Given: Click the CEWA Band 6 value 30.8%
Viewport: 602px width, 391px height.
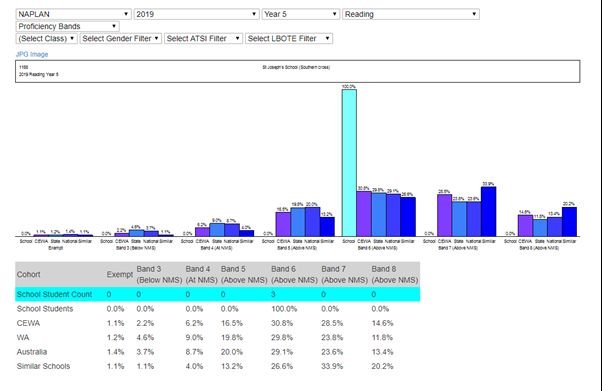Looking at the screenshot, I should [x=282, y=323].
